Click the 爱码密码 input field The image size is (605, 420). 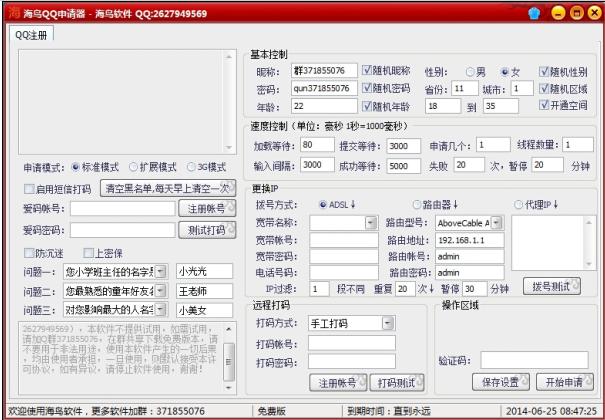point(123,230)
